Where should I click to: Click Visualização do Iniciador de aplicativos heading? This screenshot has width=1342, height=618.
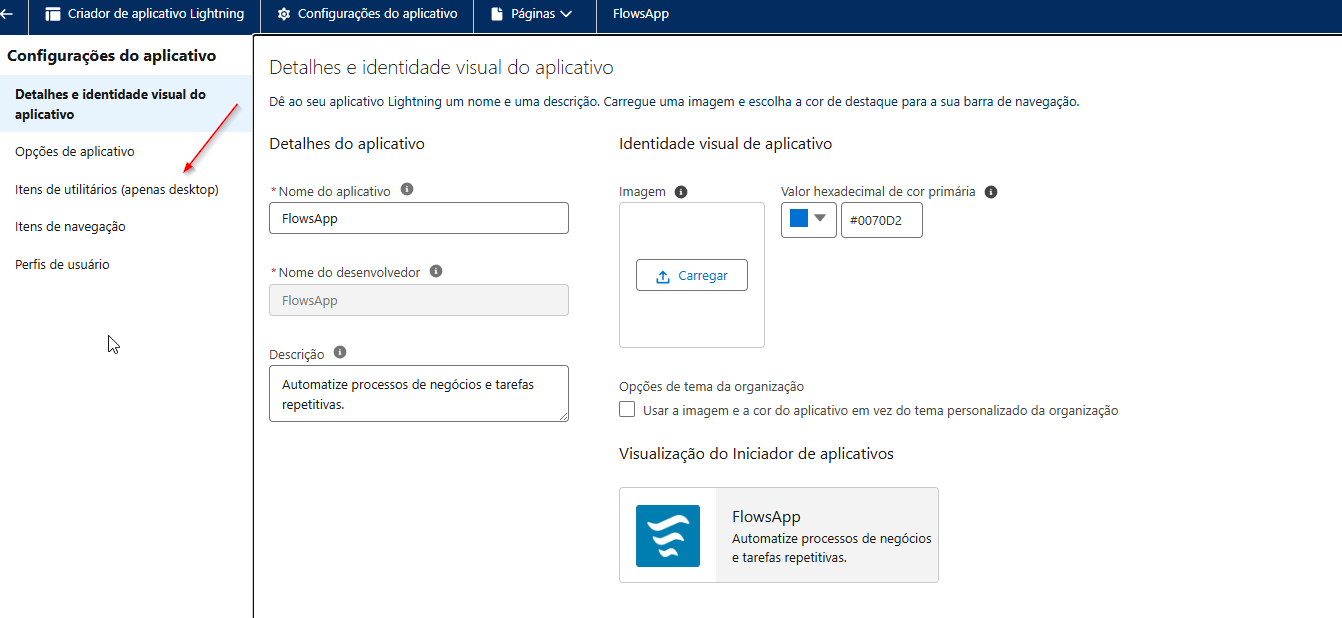coord(756,454)
